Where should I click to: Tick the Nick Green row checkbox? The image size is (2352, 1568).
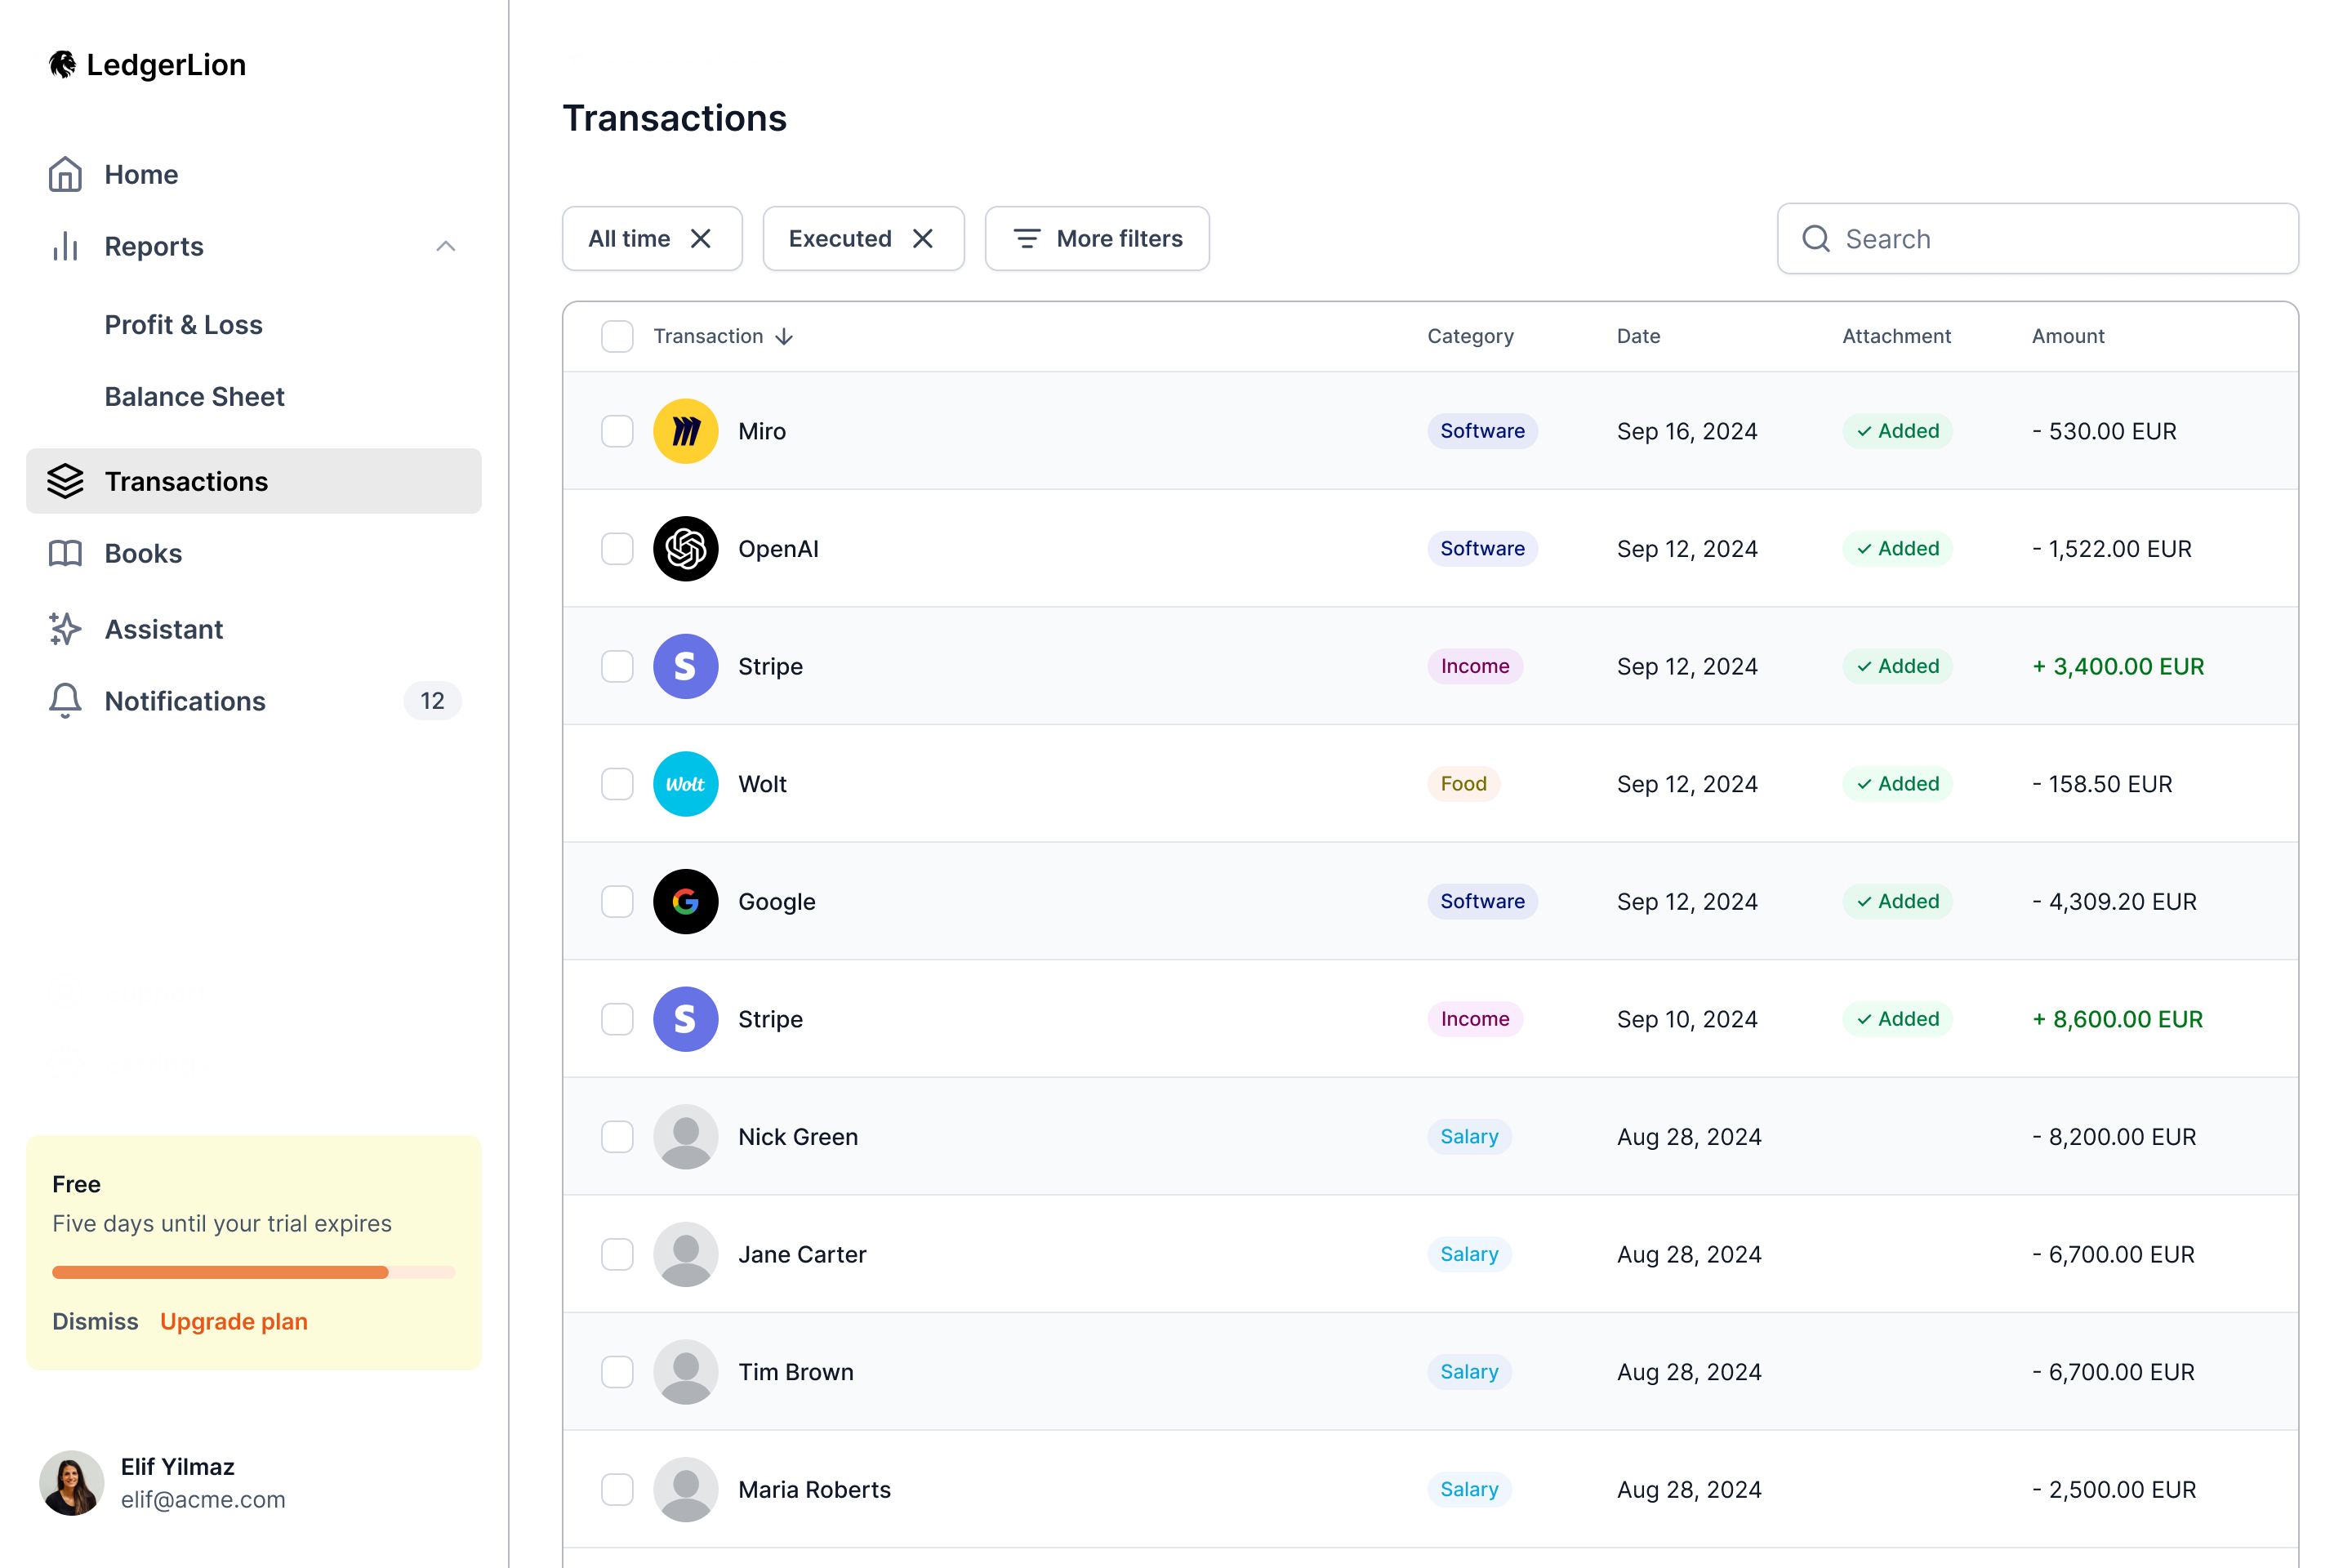point(617,1137)
